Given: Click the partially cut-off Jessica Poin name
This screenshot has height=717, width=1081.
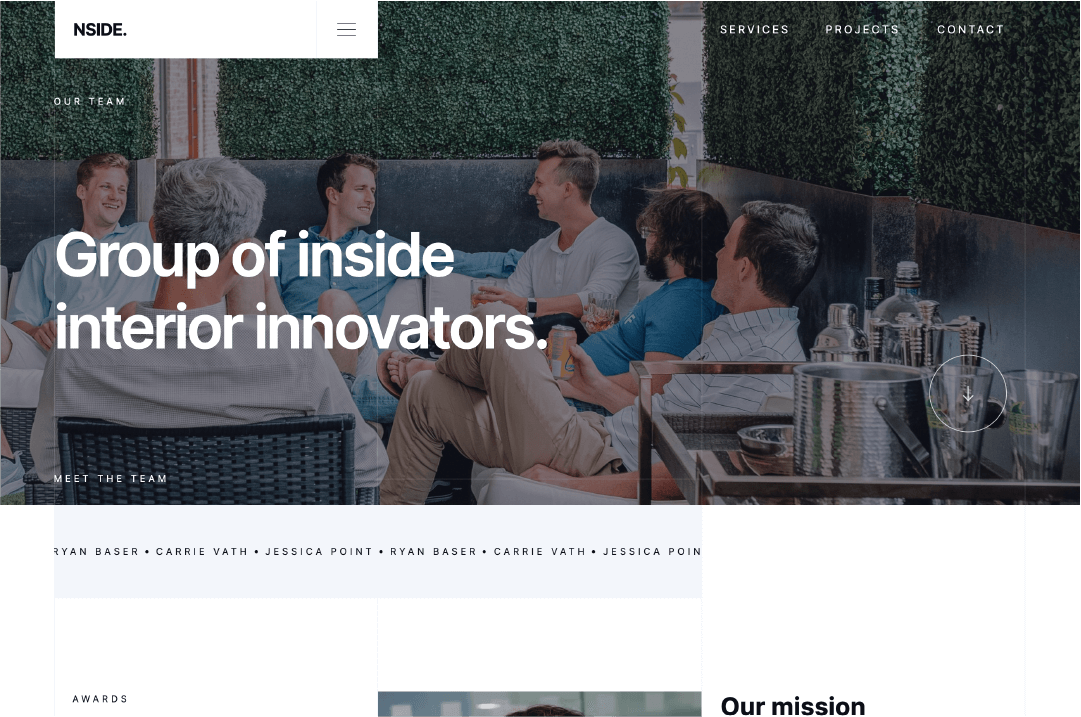Looking at the screenshot, I should click(x=652, y=552).
